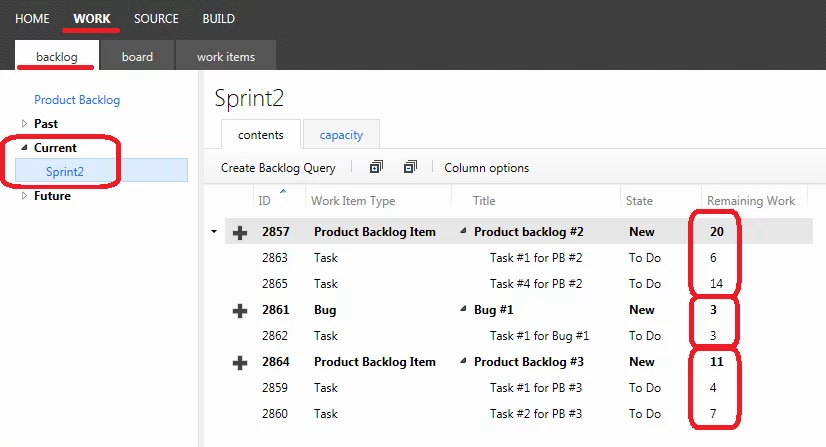This screenshot has width=826, height=447.
Task: Switch to the capacity tab
Action: (x=341, y=135)
